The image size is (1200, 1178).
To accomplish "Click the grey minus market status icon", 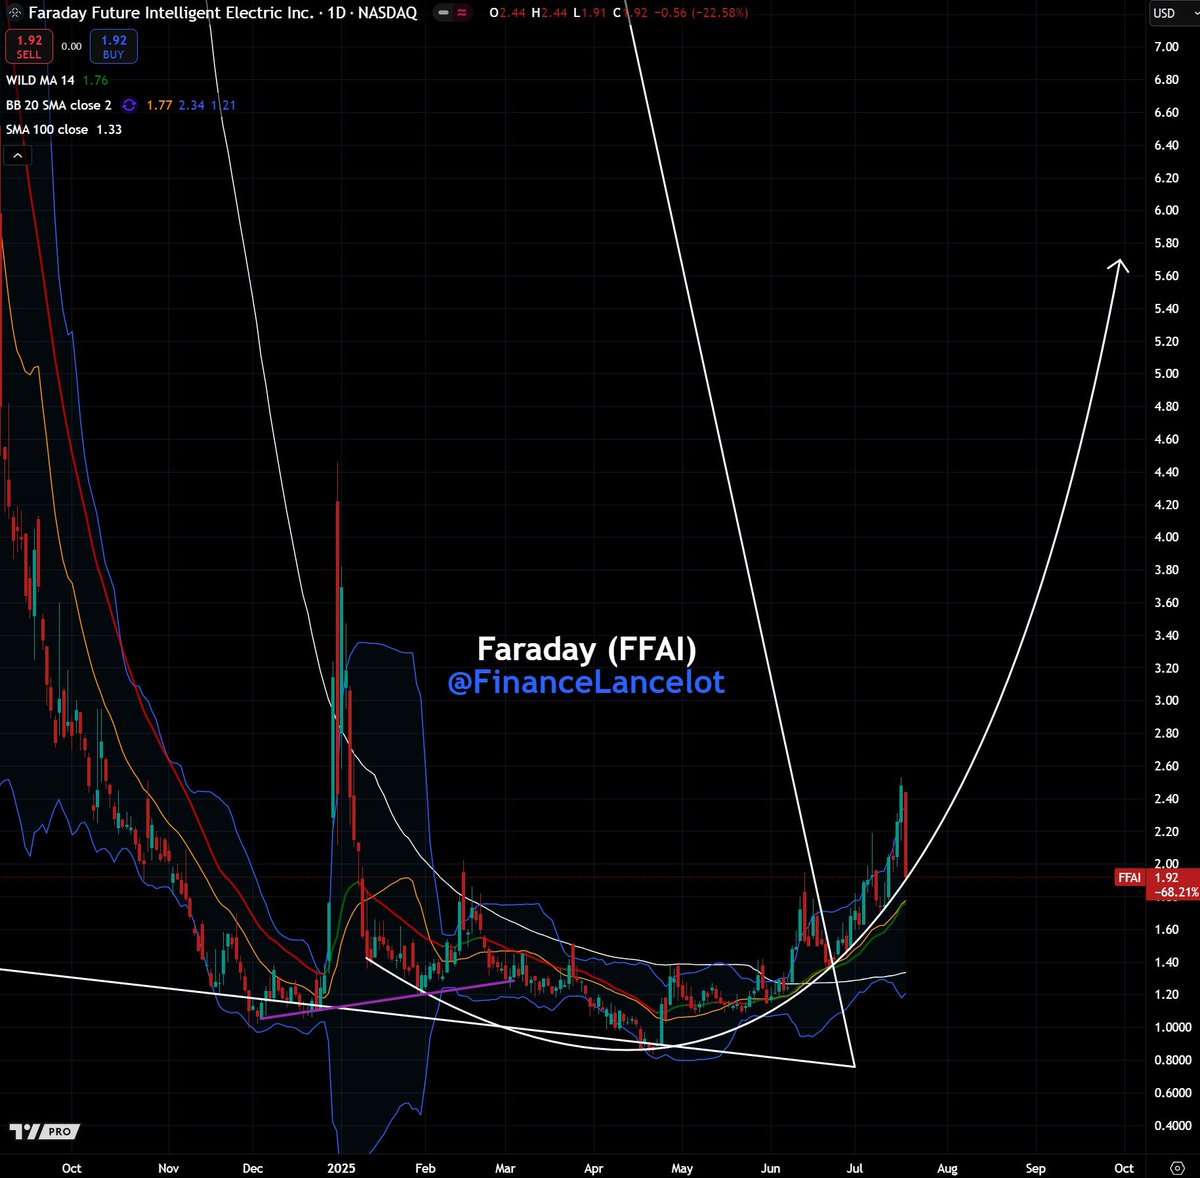I will click(x=443, y=13).
